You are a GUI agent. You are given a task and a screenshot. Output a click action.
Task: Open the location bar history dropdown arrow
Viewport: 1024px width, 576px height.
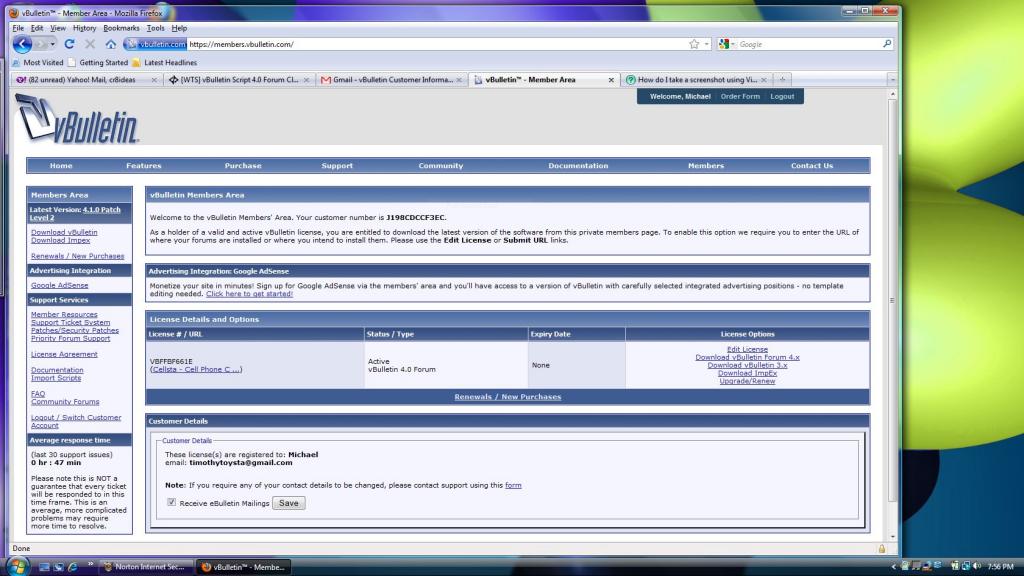point(707,44)
